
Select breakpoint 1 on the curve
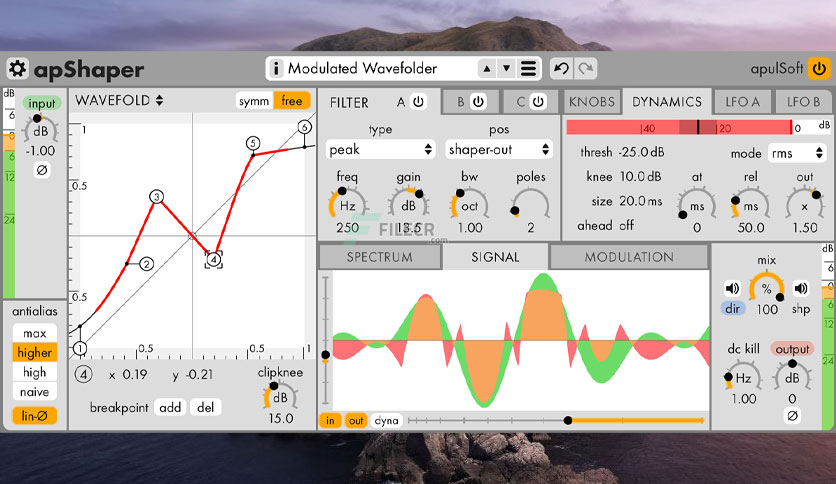click(x=80, y=349)
